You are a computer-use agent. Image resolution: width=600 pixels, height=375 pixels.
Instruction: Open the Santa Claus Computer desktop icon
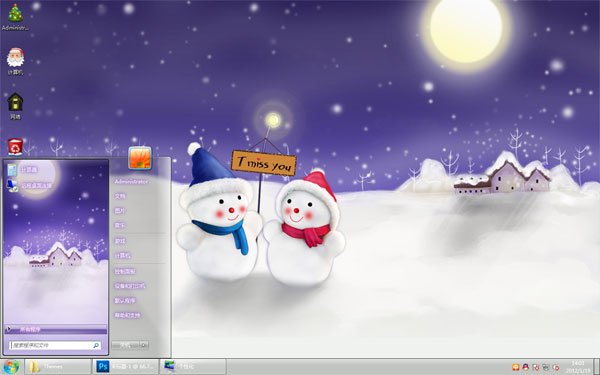coord(15,61)
